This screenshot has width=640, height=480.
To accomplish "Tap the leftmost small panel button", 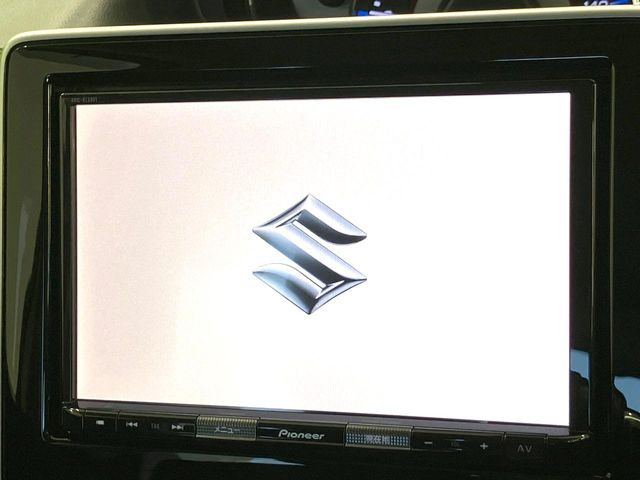I will click(100, 423).
